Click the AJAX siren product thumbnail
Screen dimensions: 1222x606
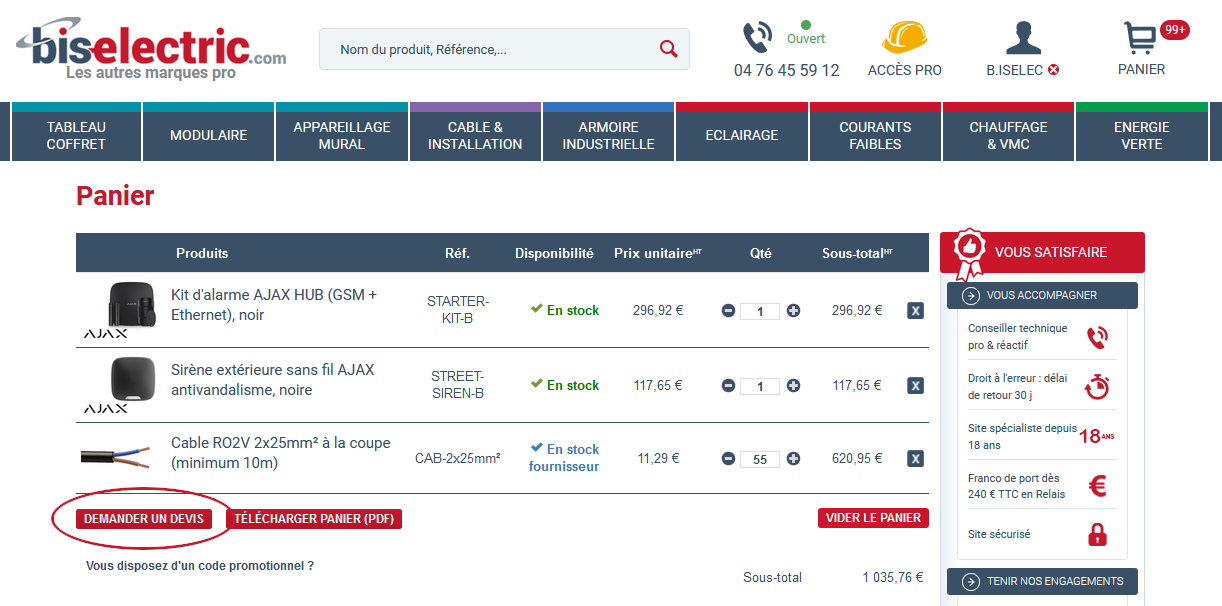(119, 385)
